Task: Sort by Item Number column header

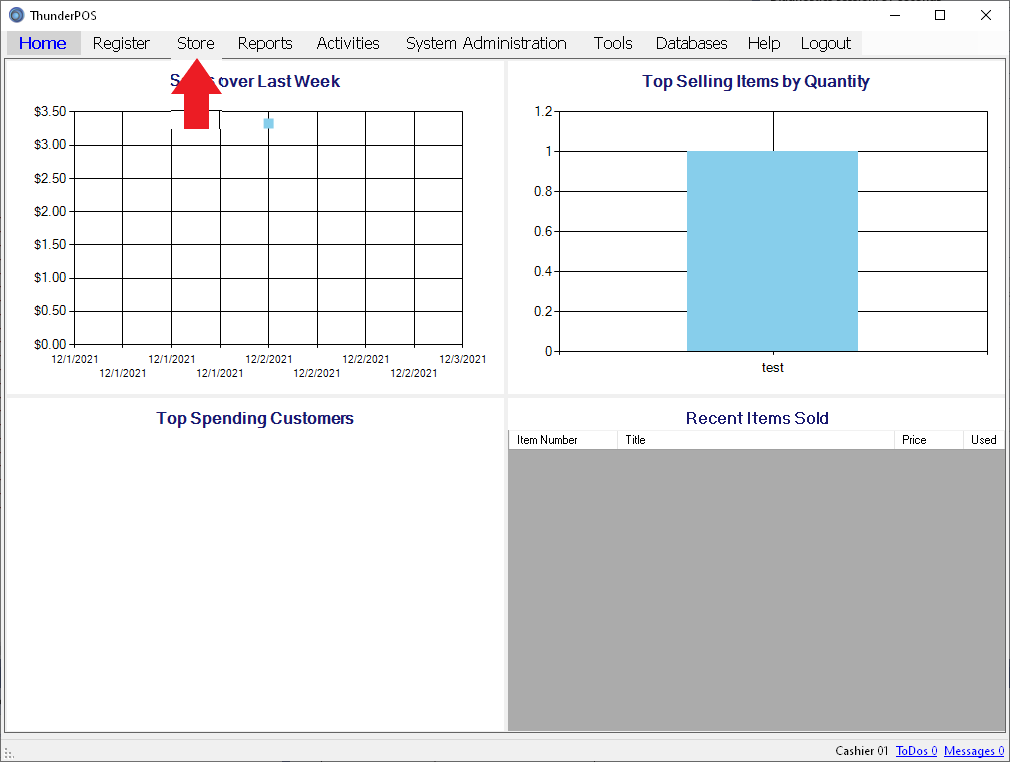Action: pyautogui.click(x=562, y=440)
